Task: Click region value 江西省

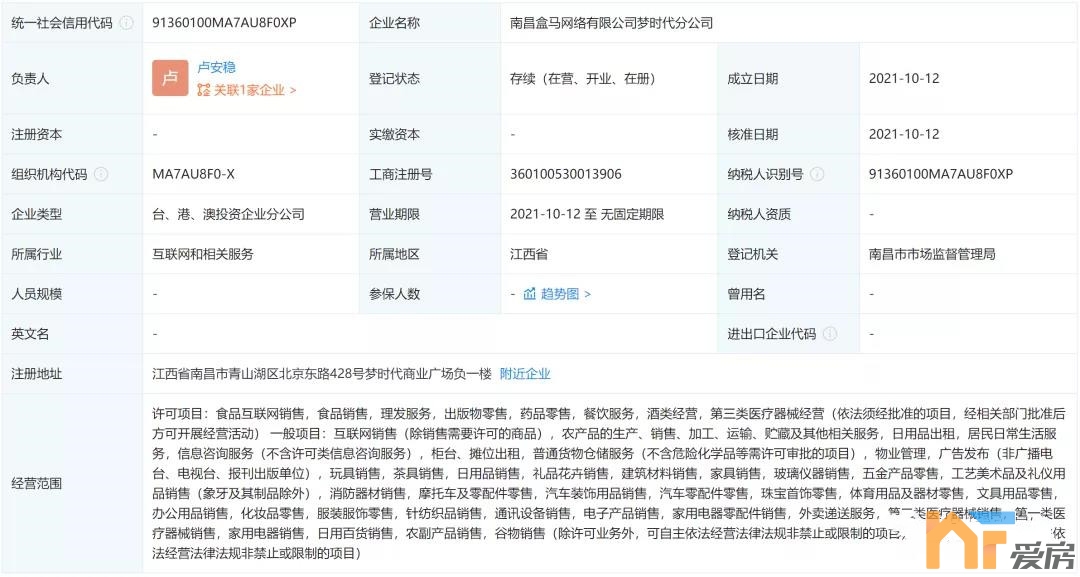Action: (x=529, y=254)
